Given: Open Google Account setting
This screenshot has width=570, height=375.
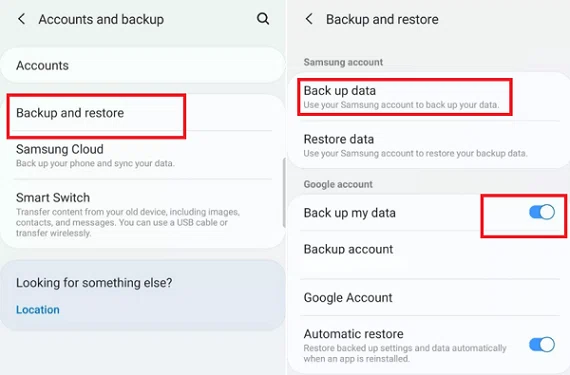Looking at the screenshot, I should (x=429, y=298).
